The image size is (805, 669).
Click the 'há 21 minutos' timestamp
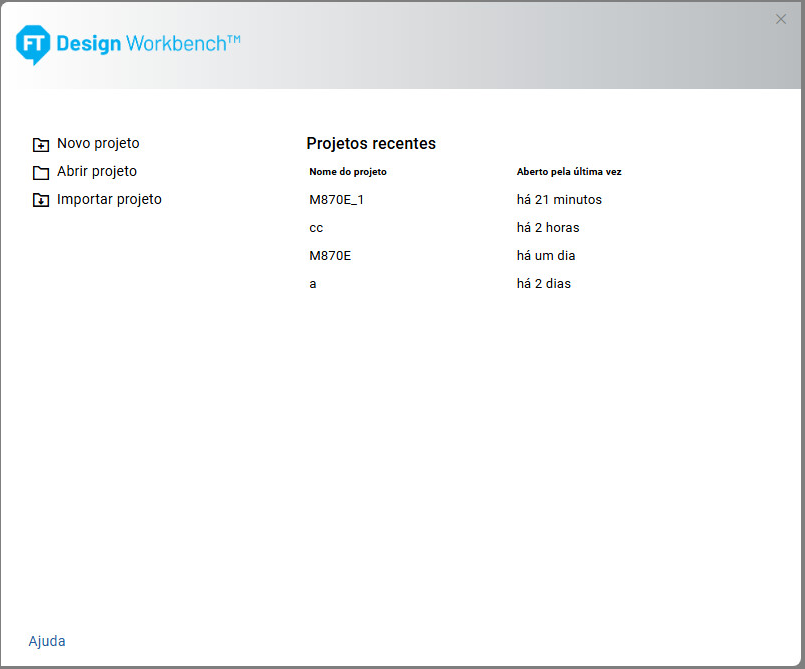click(559, 200)
